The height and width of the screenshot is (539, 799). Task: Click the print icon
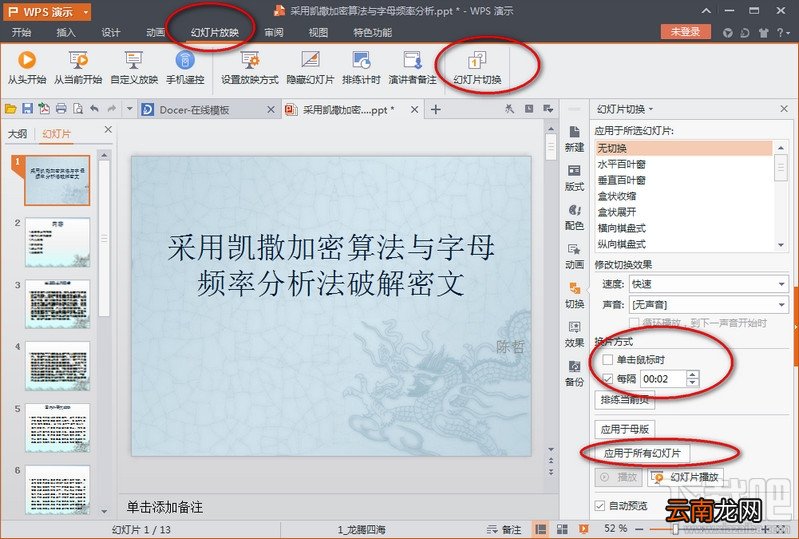[61, 109]
